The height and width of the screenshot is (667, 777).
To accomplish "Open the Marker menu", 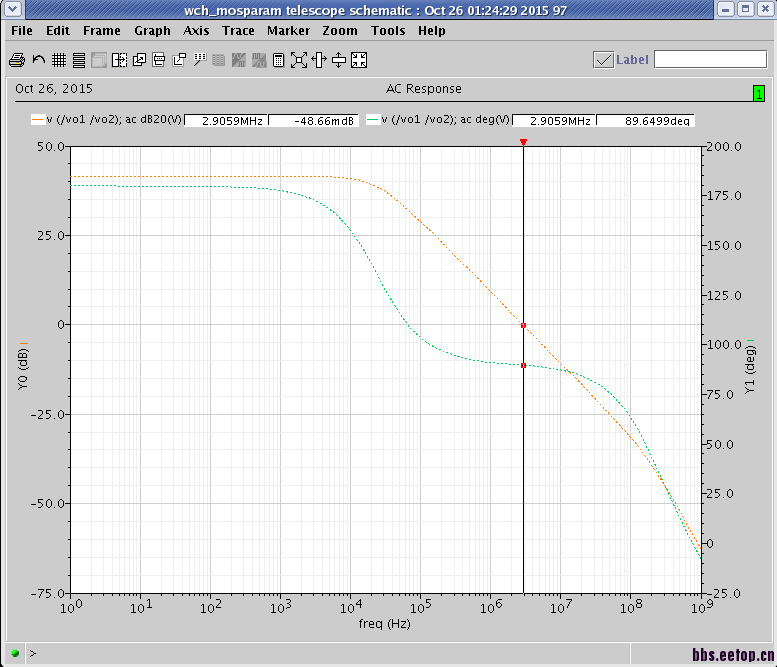I will coord(288,31).
